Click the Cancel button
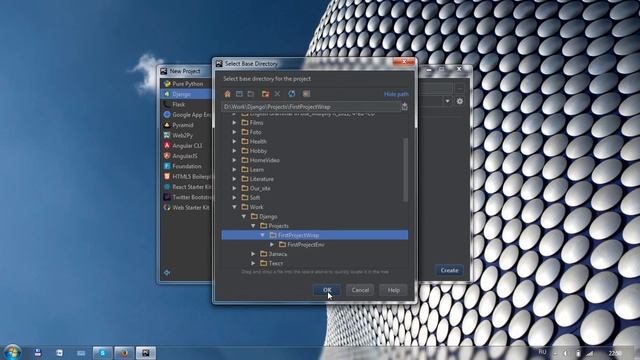This screenshot has width=640, height=360. click(360, 290)
